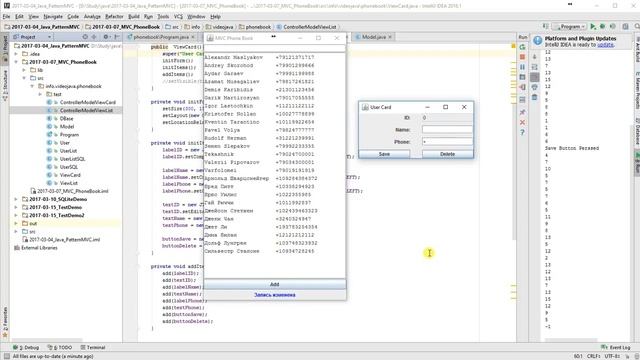640x360 pixels.
Task: Open the Program run configuration dropdown
Action: click(569, 27)
